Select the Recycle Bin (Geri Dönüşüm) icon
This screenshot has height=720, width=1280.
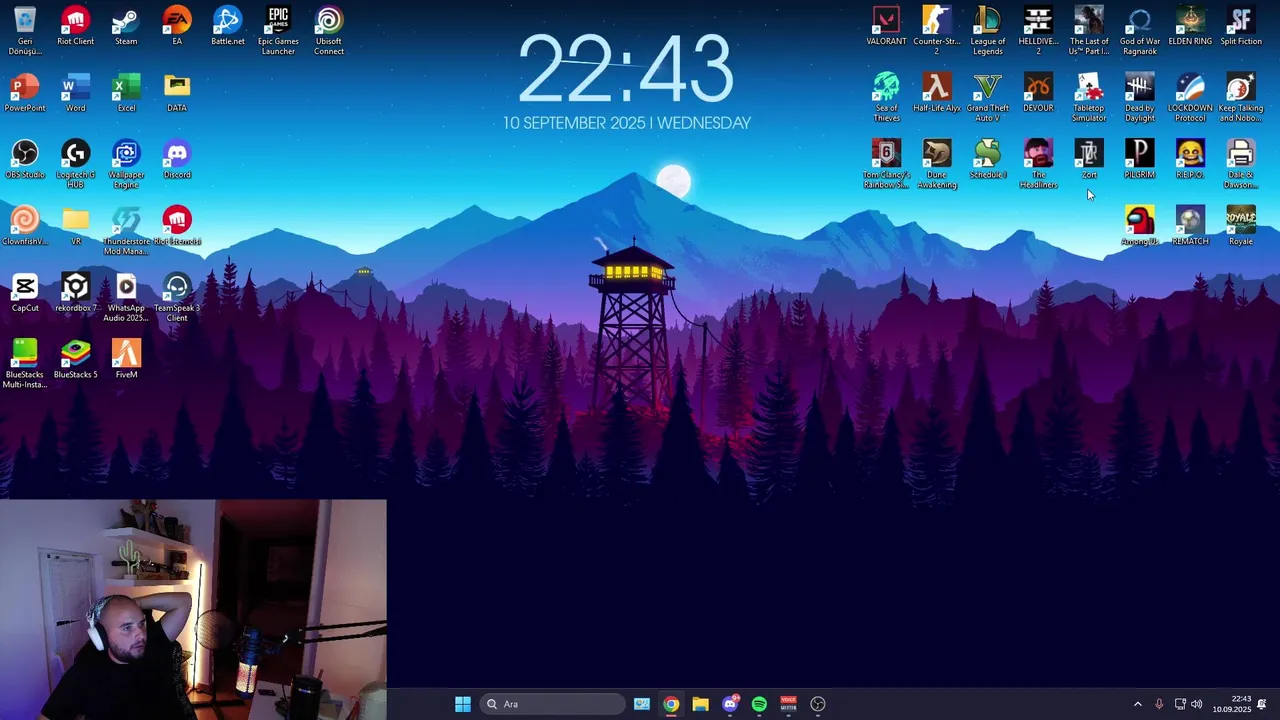[25, 31]
